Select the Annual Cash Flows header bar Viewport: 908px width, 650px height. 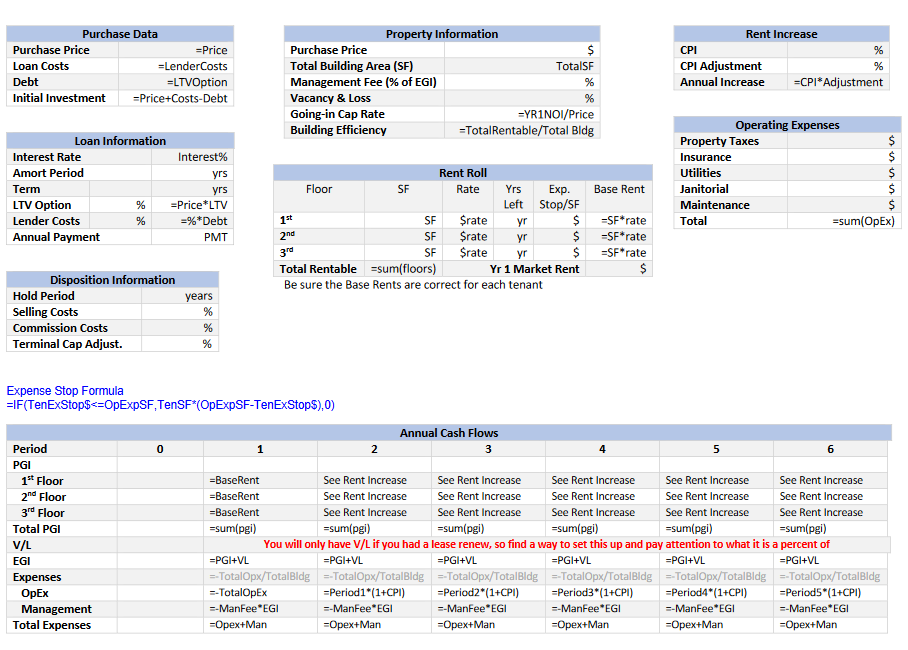pyautogui.click(x=448, y=432)
